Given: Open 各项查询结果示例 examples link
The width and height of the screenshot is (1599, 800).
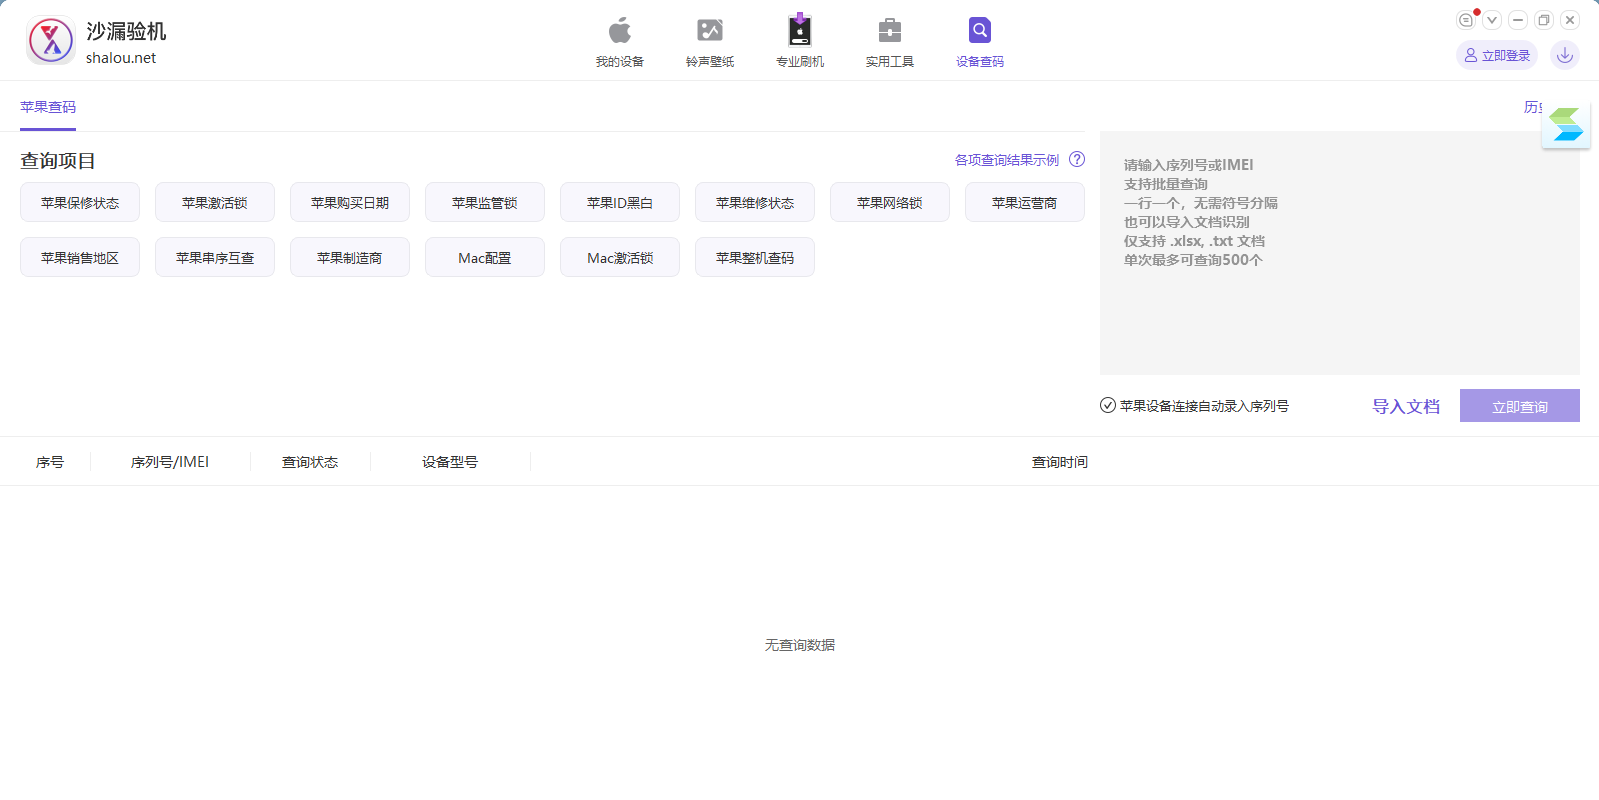Looking at the screenshot, I should click(1006, 160).
